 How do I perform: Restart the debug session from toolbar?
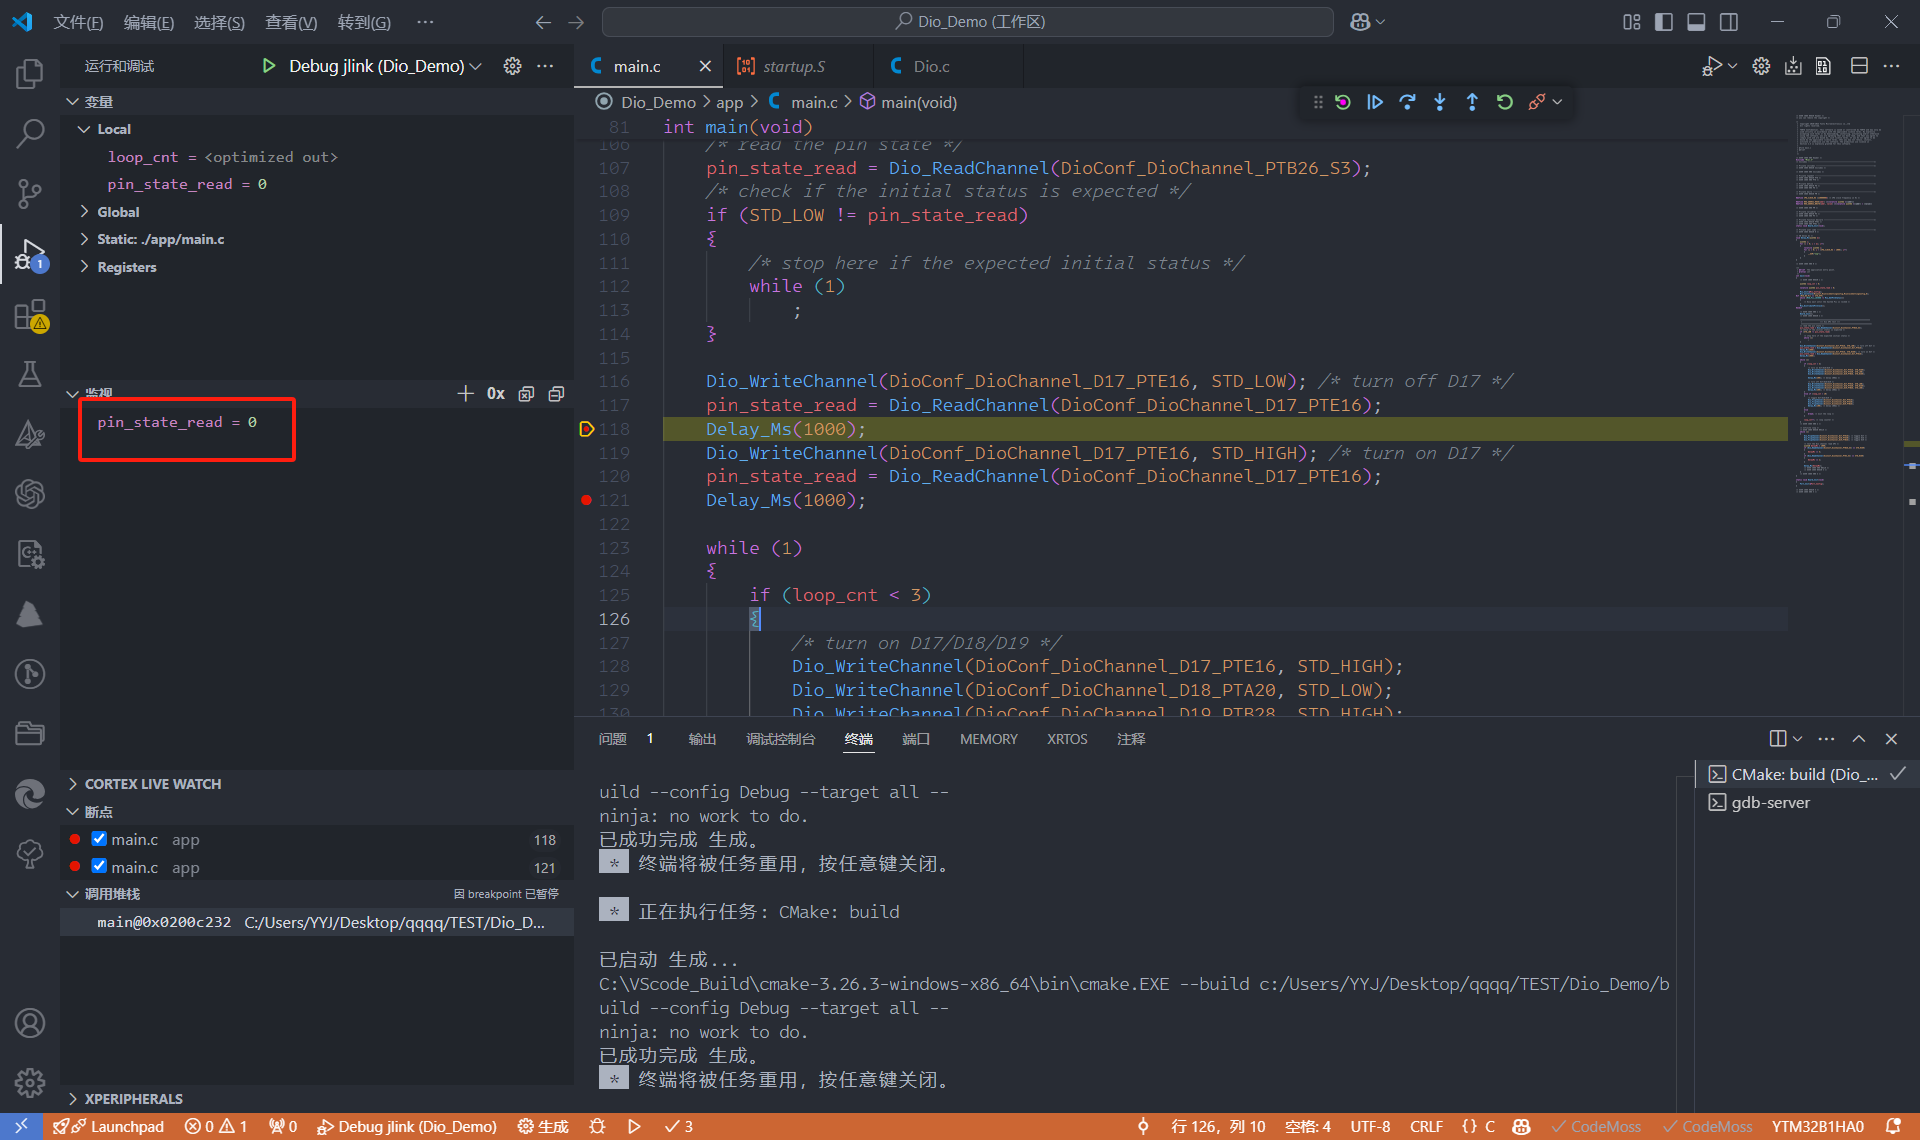(1504, 102)
